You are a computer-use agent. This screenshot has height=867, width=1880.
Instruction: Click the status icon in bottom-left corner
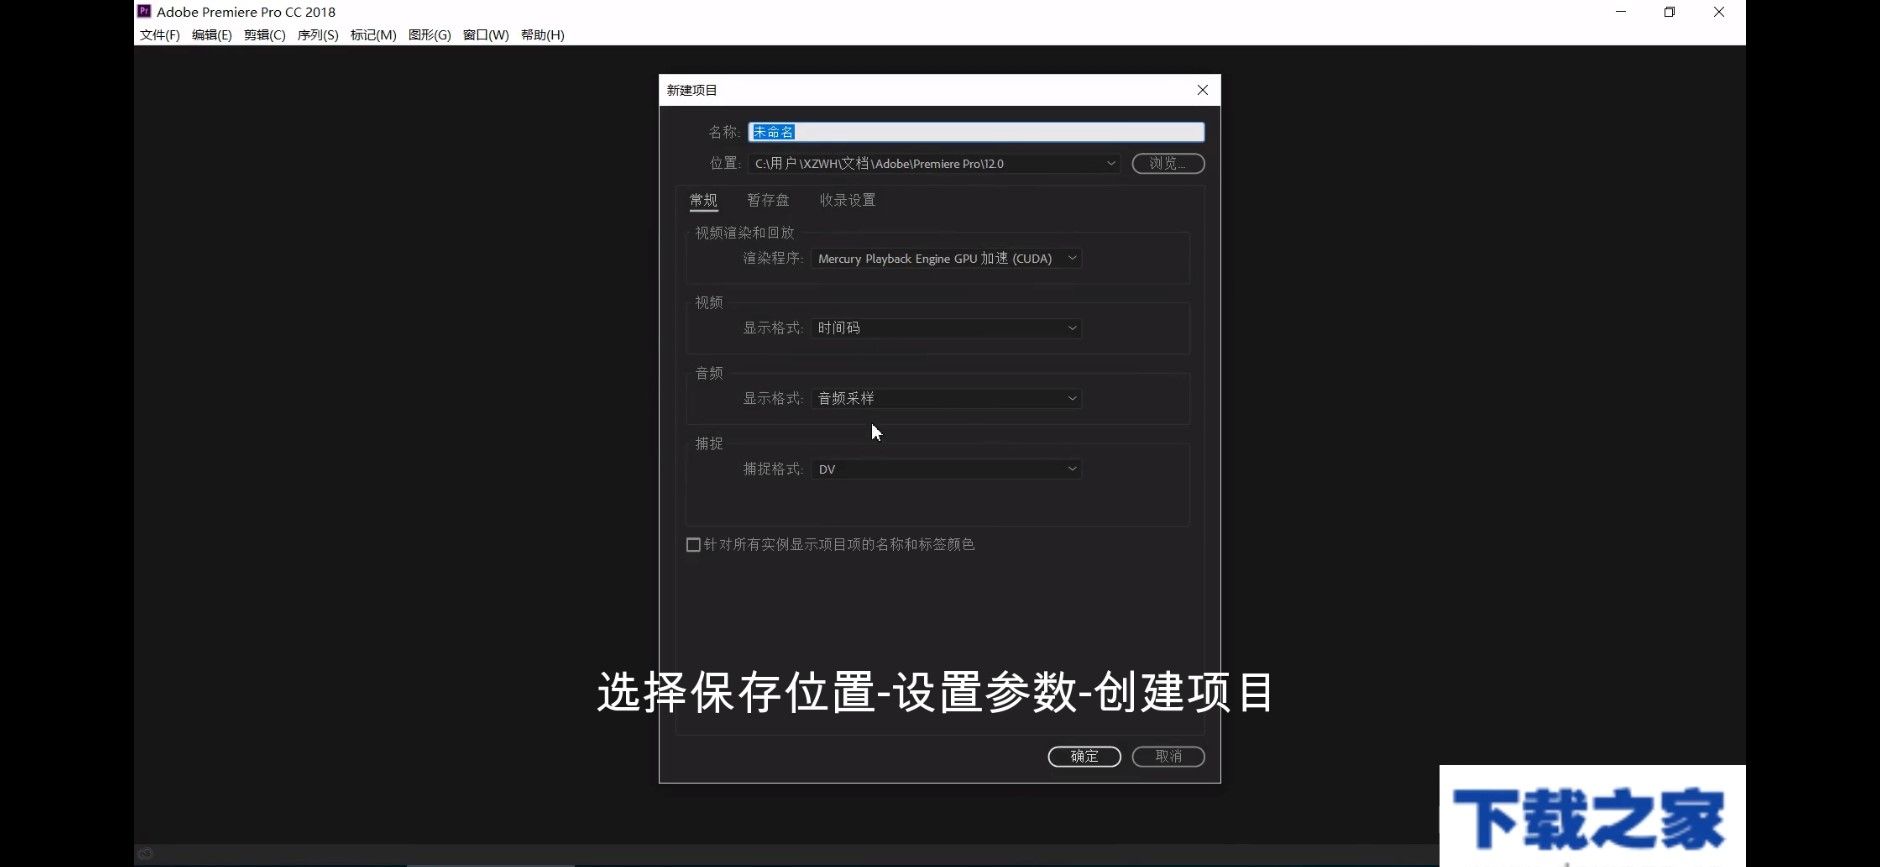tap(146, 853)
